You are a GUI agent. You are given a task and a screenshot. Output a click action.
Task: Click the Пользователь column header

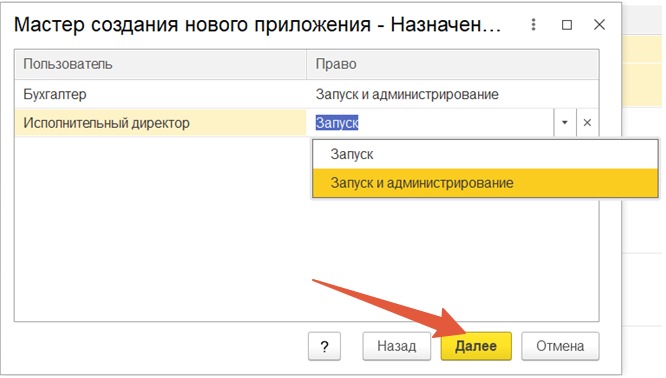161,64
